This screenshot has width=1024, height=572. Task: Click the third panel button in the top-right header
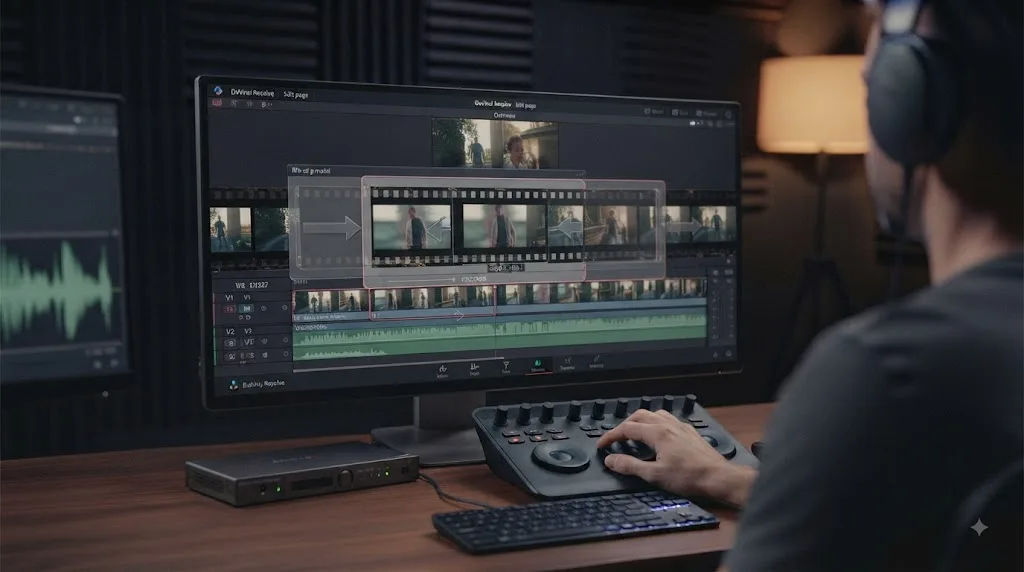point(707,114)
